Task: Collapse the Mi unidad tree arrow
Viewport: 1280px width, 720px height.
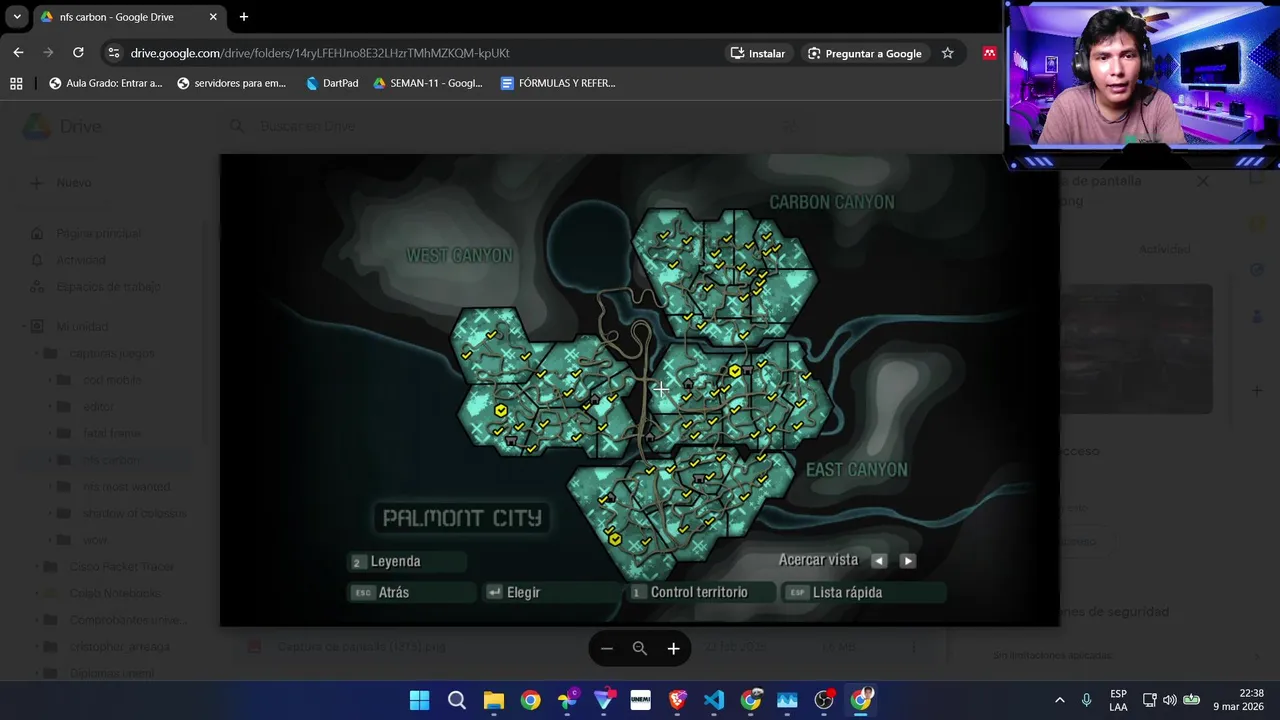Action: pos(24,326)
